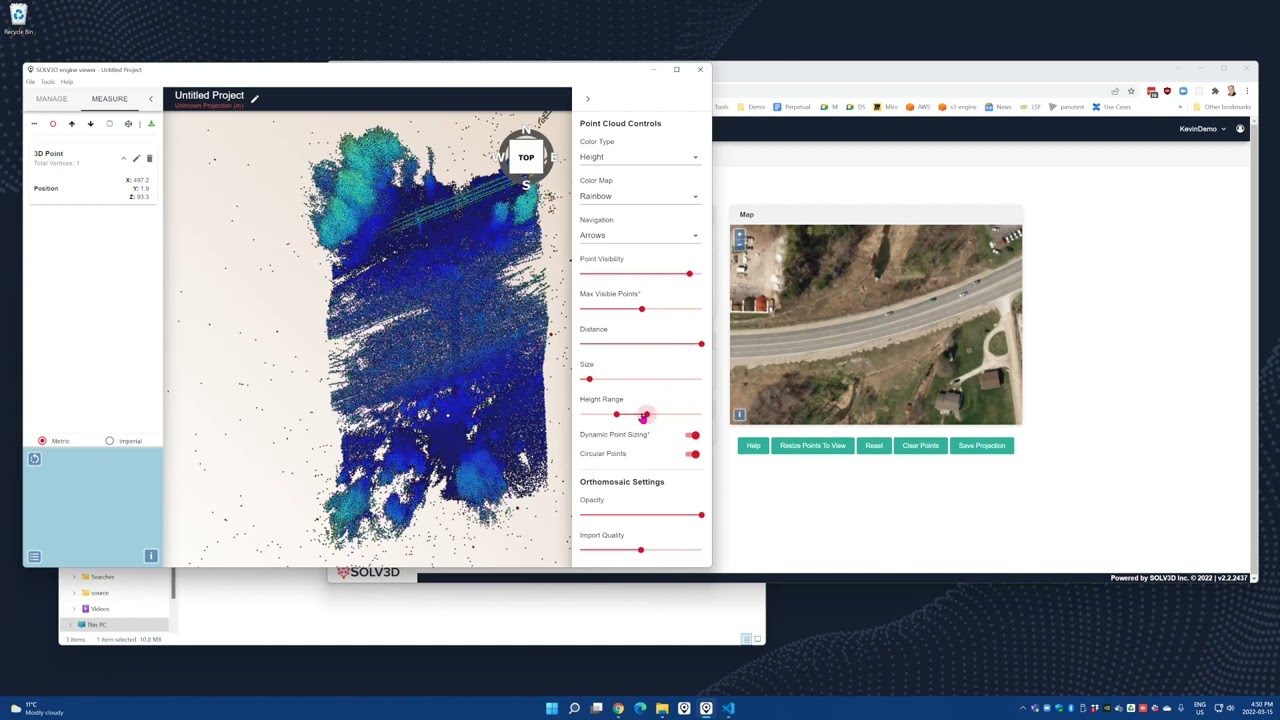The height and width of the screenshot is (720, 1280).
Task: Click the TOP view cube
Action: tap(526, 157)
